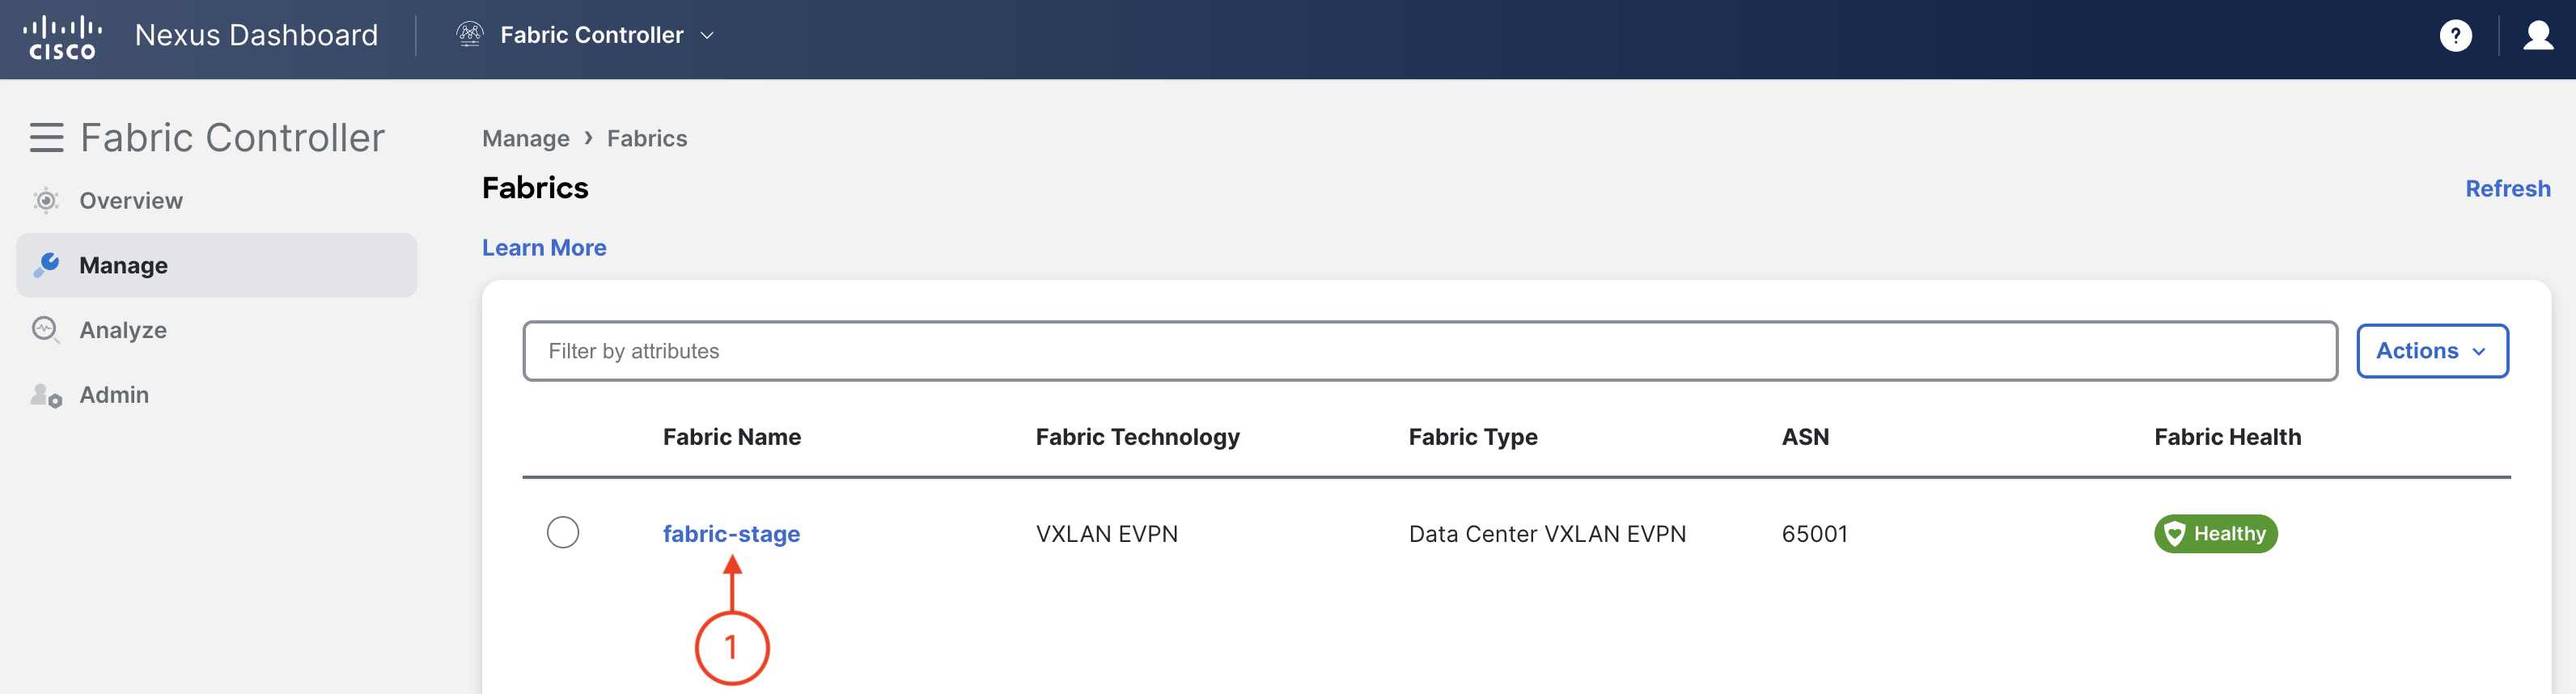This screenshot has height=694, width=2576.
Task: Open the user profile icon
Action: coord(2538,36)
